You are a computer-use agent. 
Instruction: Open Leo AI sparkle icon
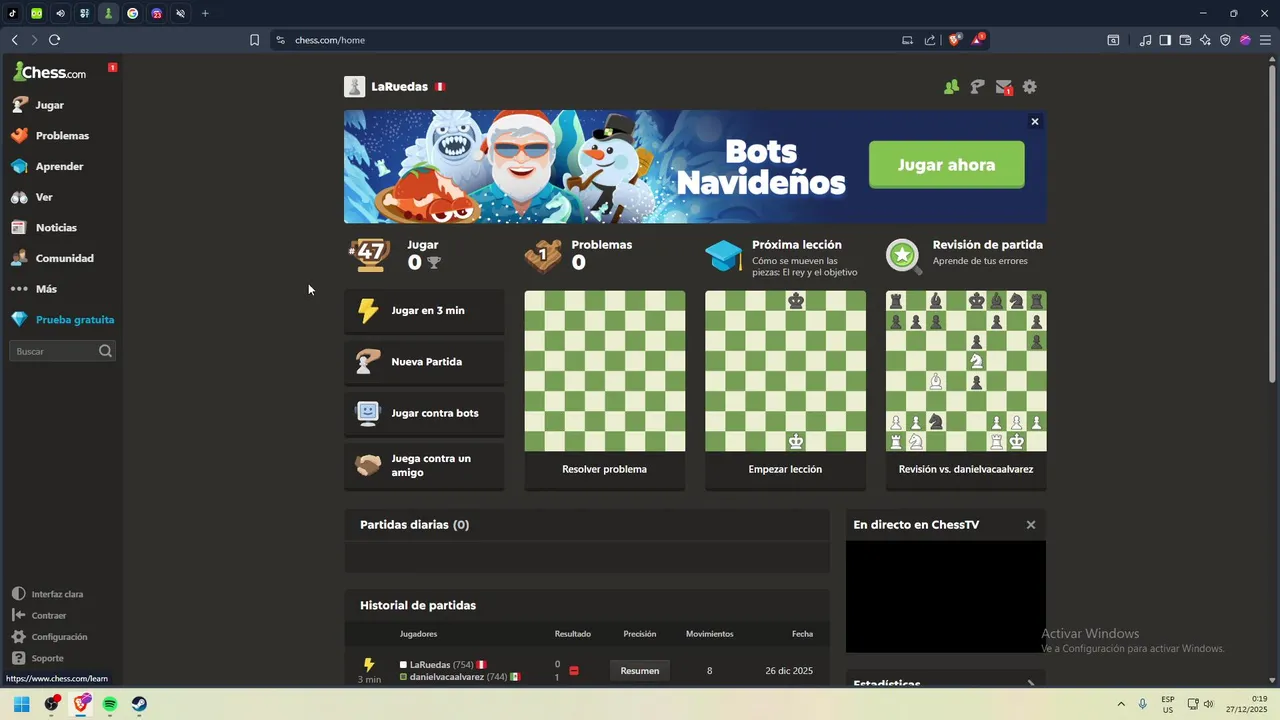pos(1205,40)
